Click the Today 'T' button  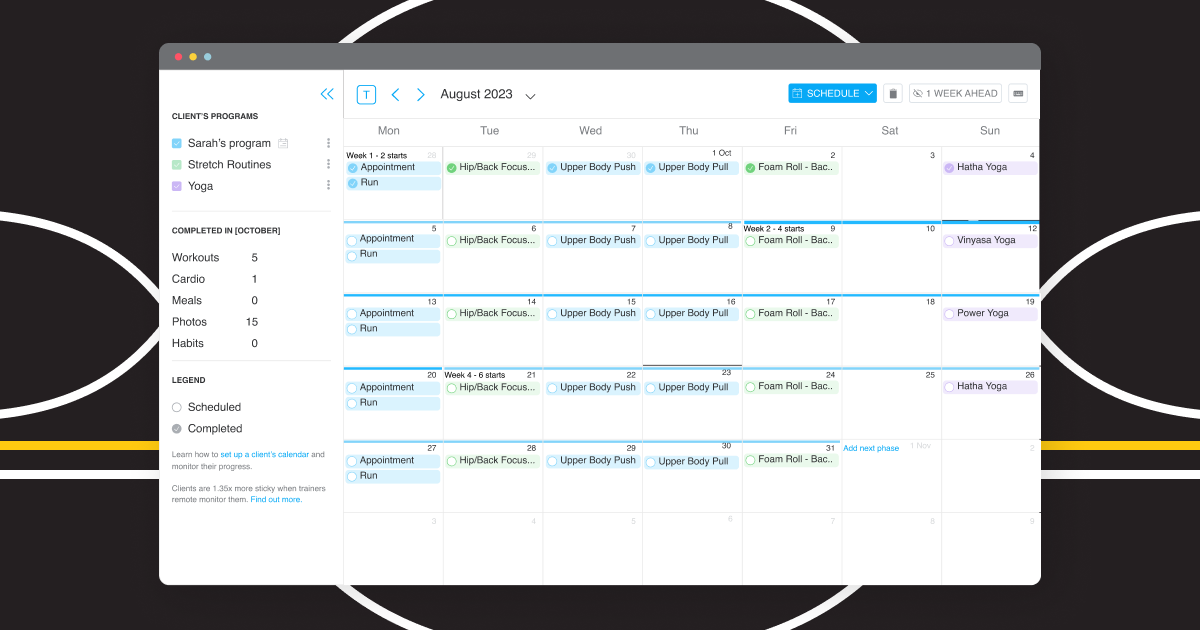coord(366,94)
